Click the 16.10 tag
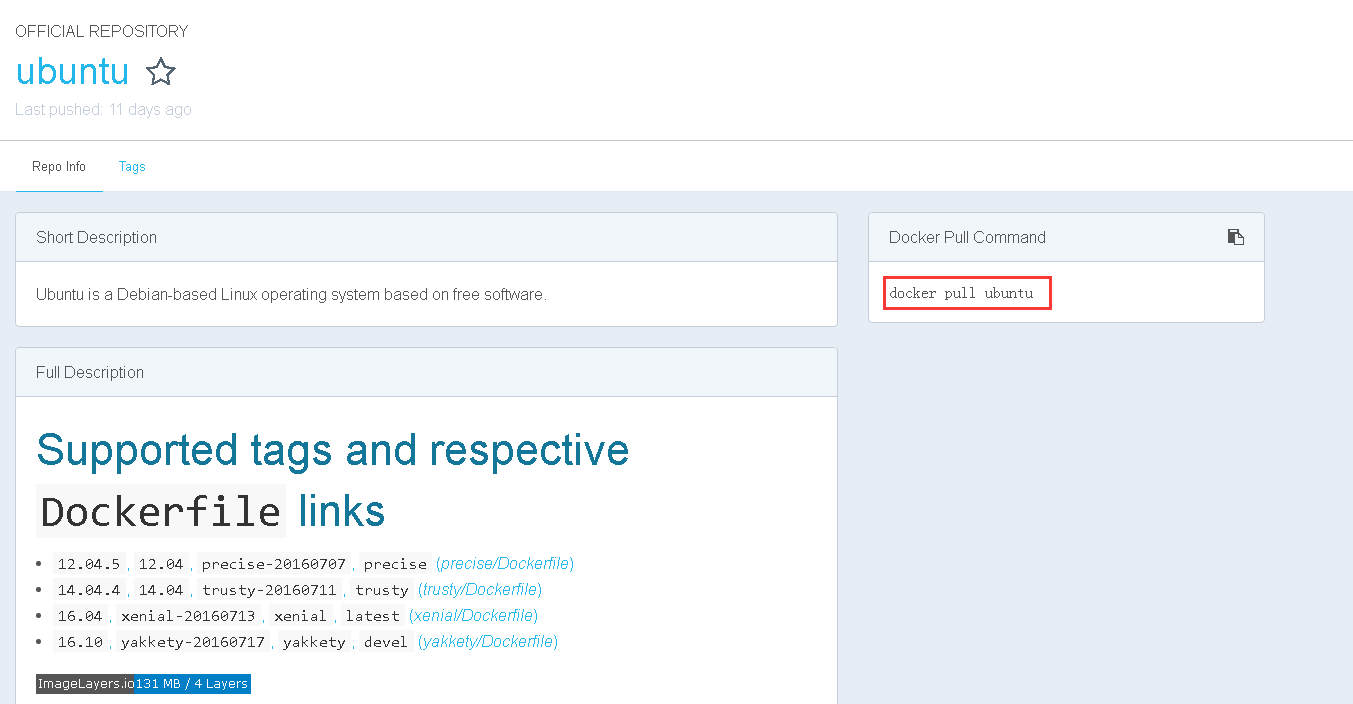Image resolution: width=1353 pixels, height=704 pixels. tap(80, 642)
